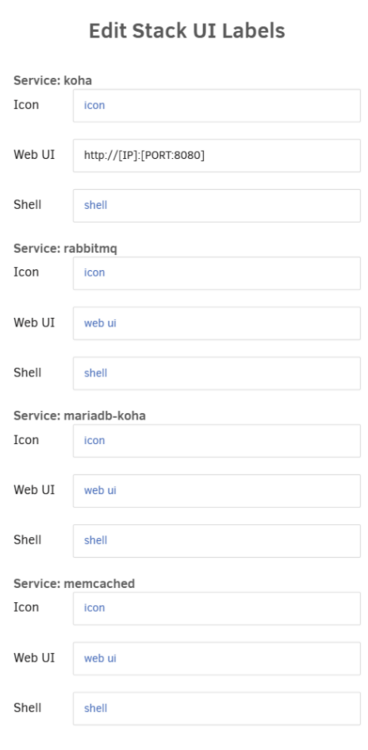This screenshot has height=750, width=368.
Task: Click the rabbitmq Web UI field
Action: point(217,323)
